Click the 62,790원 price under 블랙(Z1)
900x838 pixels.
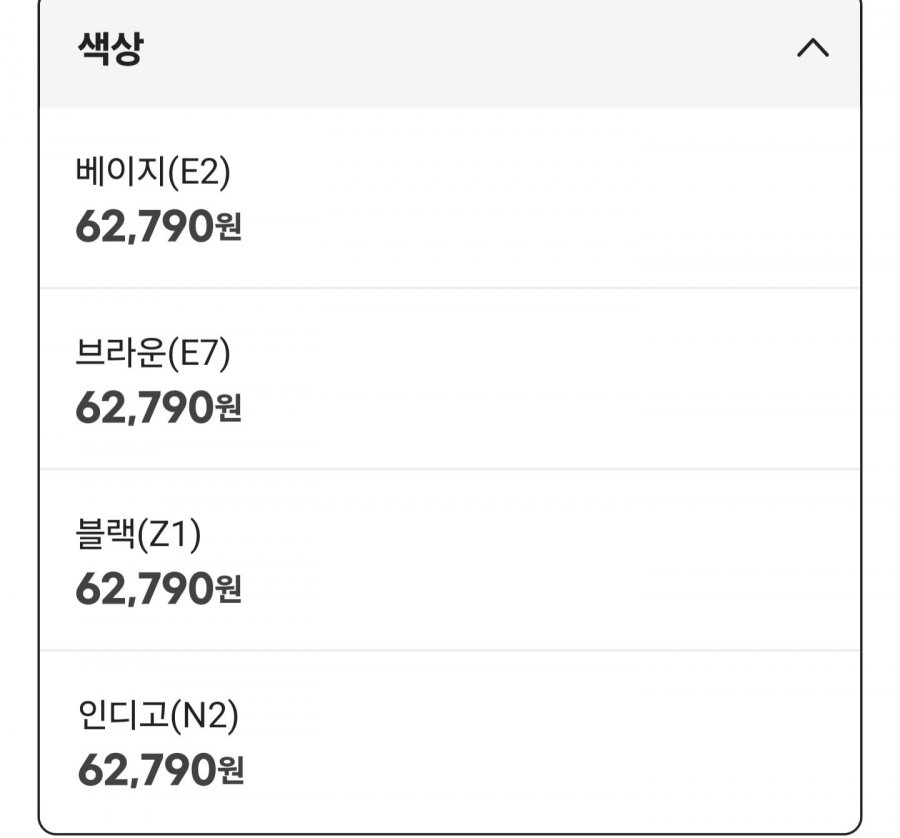click(158, 589)
